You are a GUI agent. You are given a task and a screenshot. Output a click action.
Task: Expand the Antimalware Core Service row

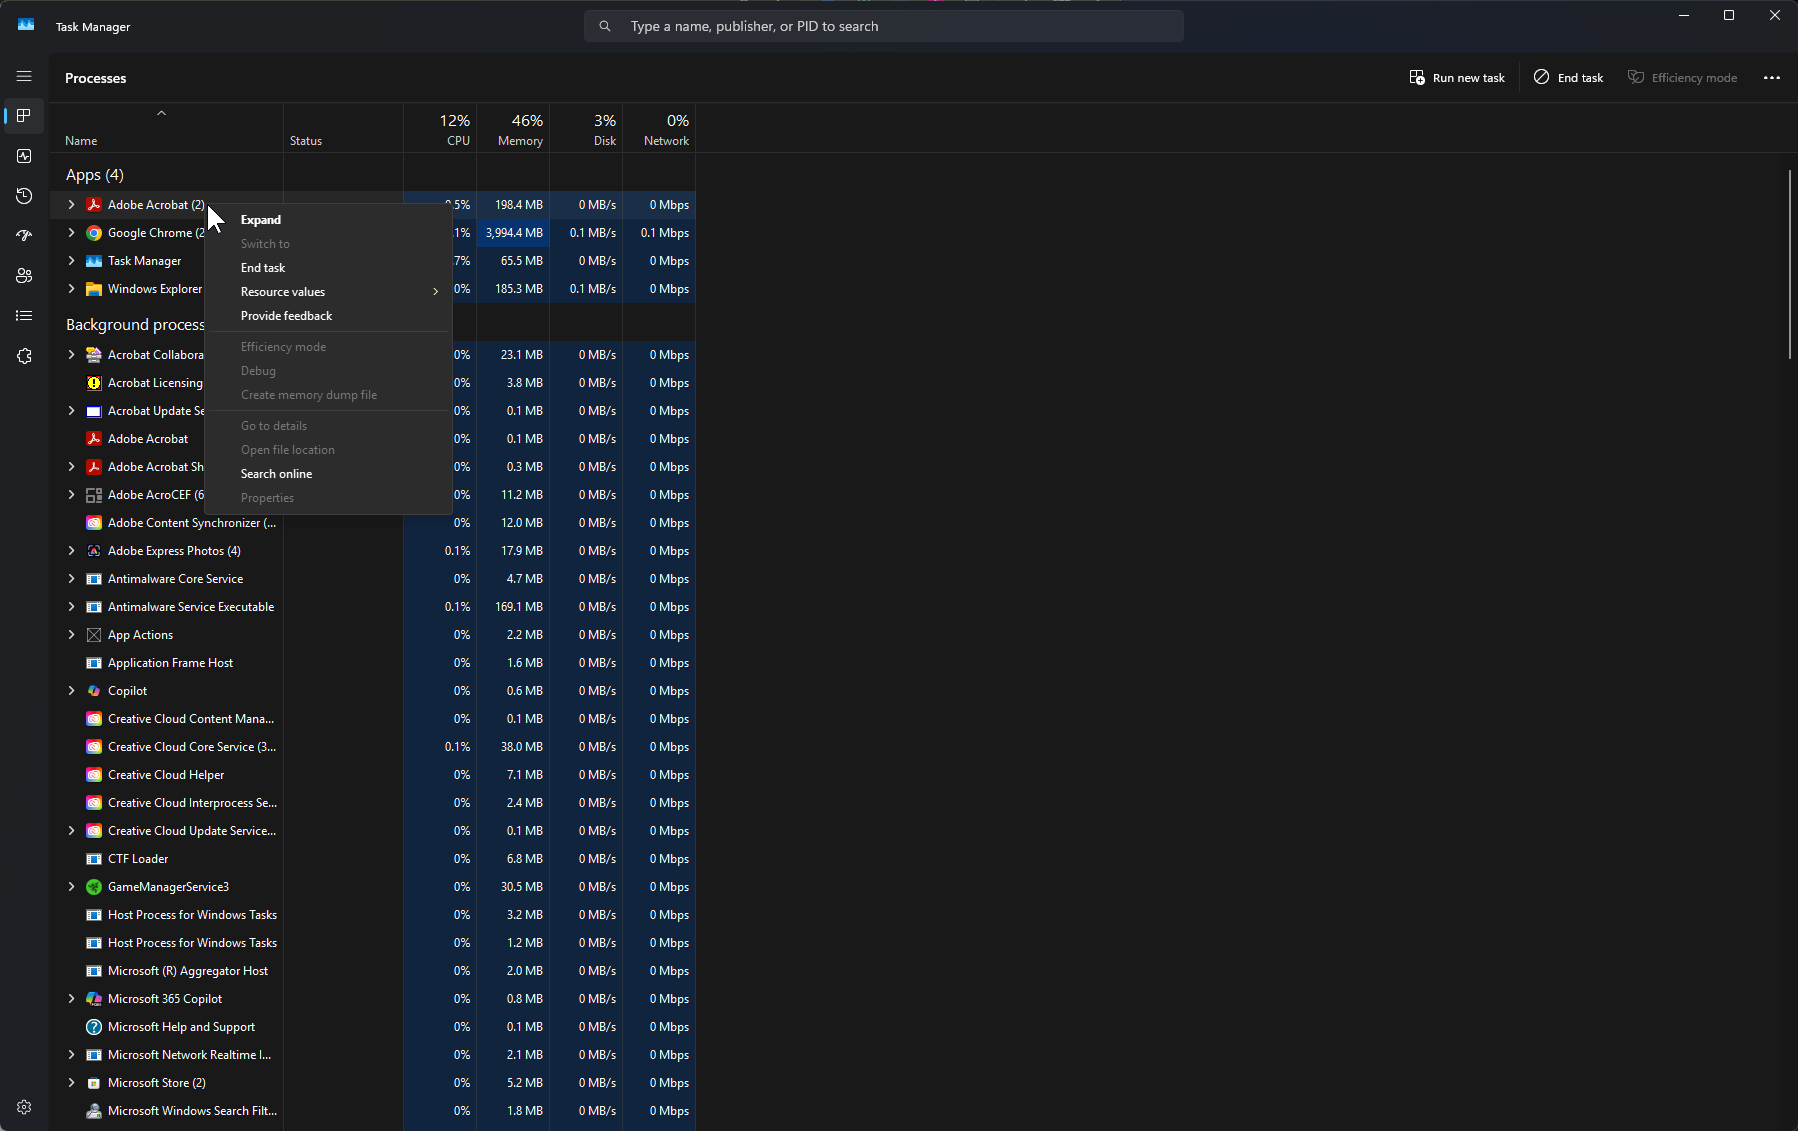(x=71, y=579)
